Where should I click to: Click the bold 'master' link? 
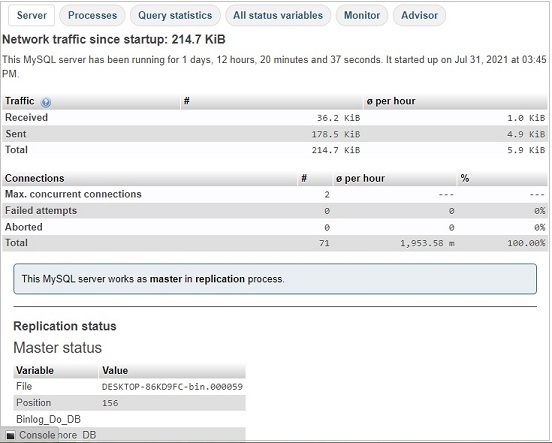(166, 279)
